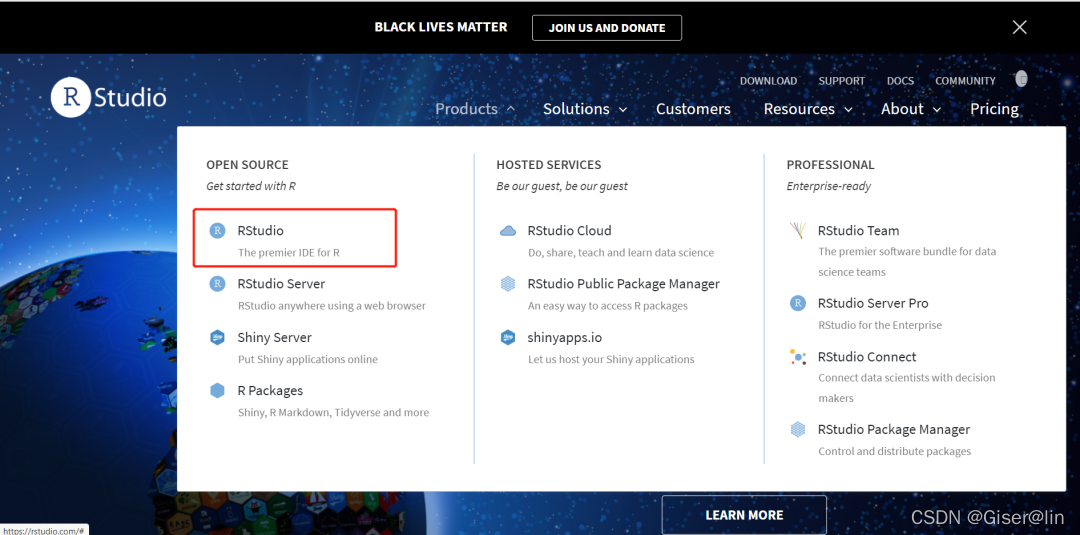Open the COMMUNITY link
1080x535 pixels.
965,81
